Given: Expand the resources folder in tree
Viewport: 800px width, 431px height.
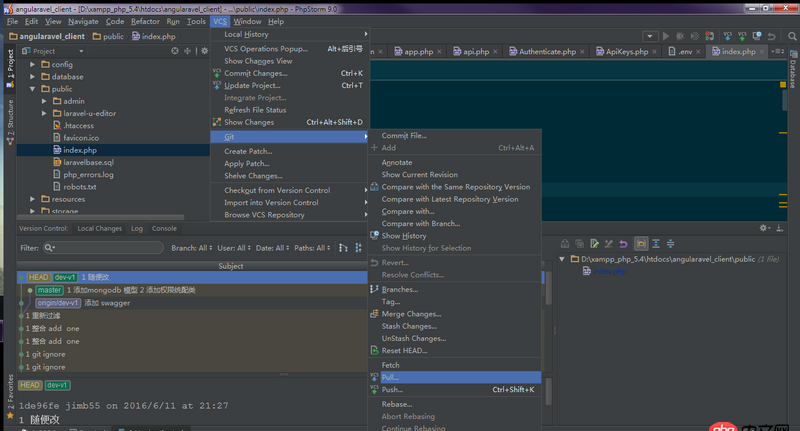Looking at the screenshot, I should [x=33, y=199].
